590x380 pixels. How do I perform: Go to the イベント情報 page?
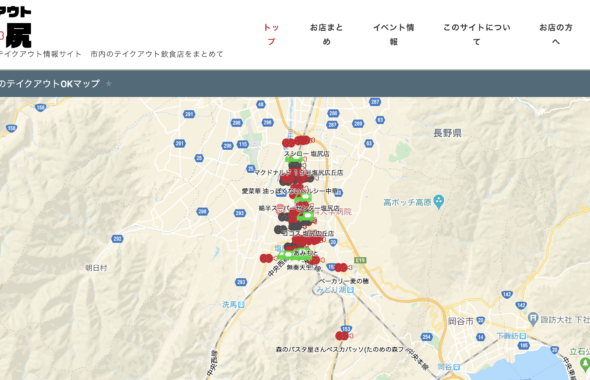[x=394, y=35]
